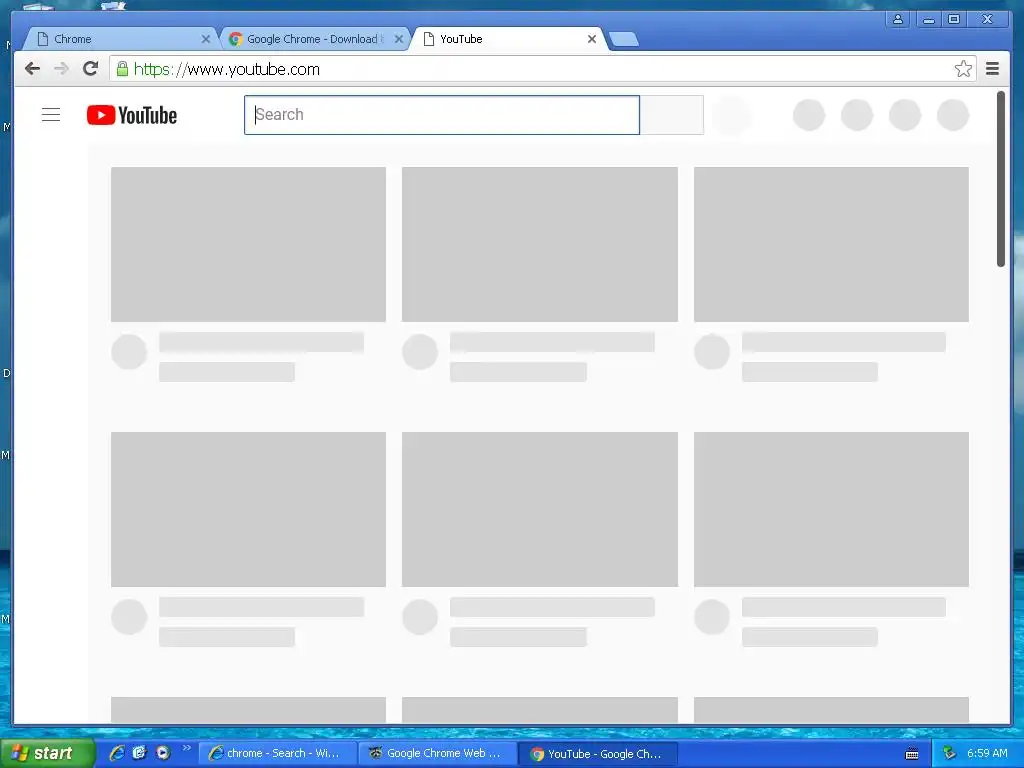Open the Windows start menu
The image size is (1024, 768).
click(x=46, y=754)
